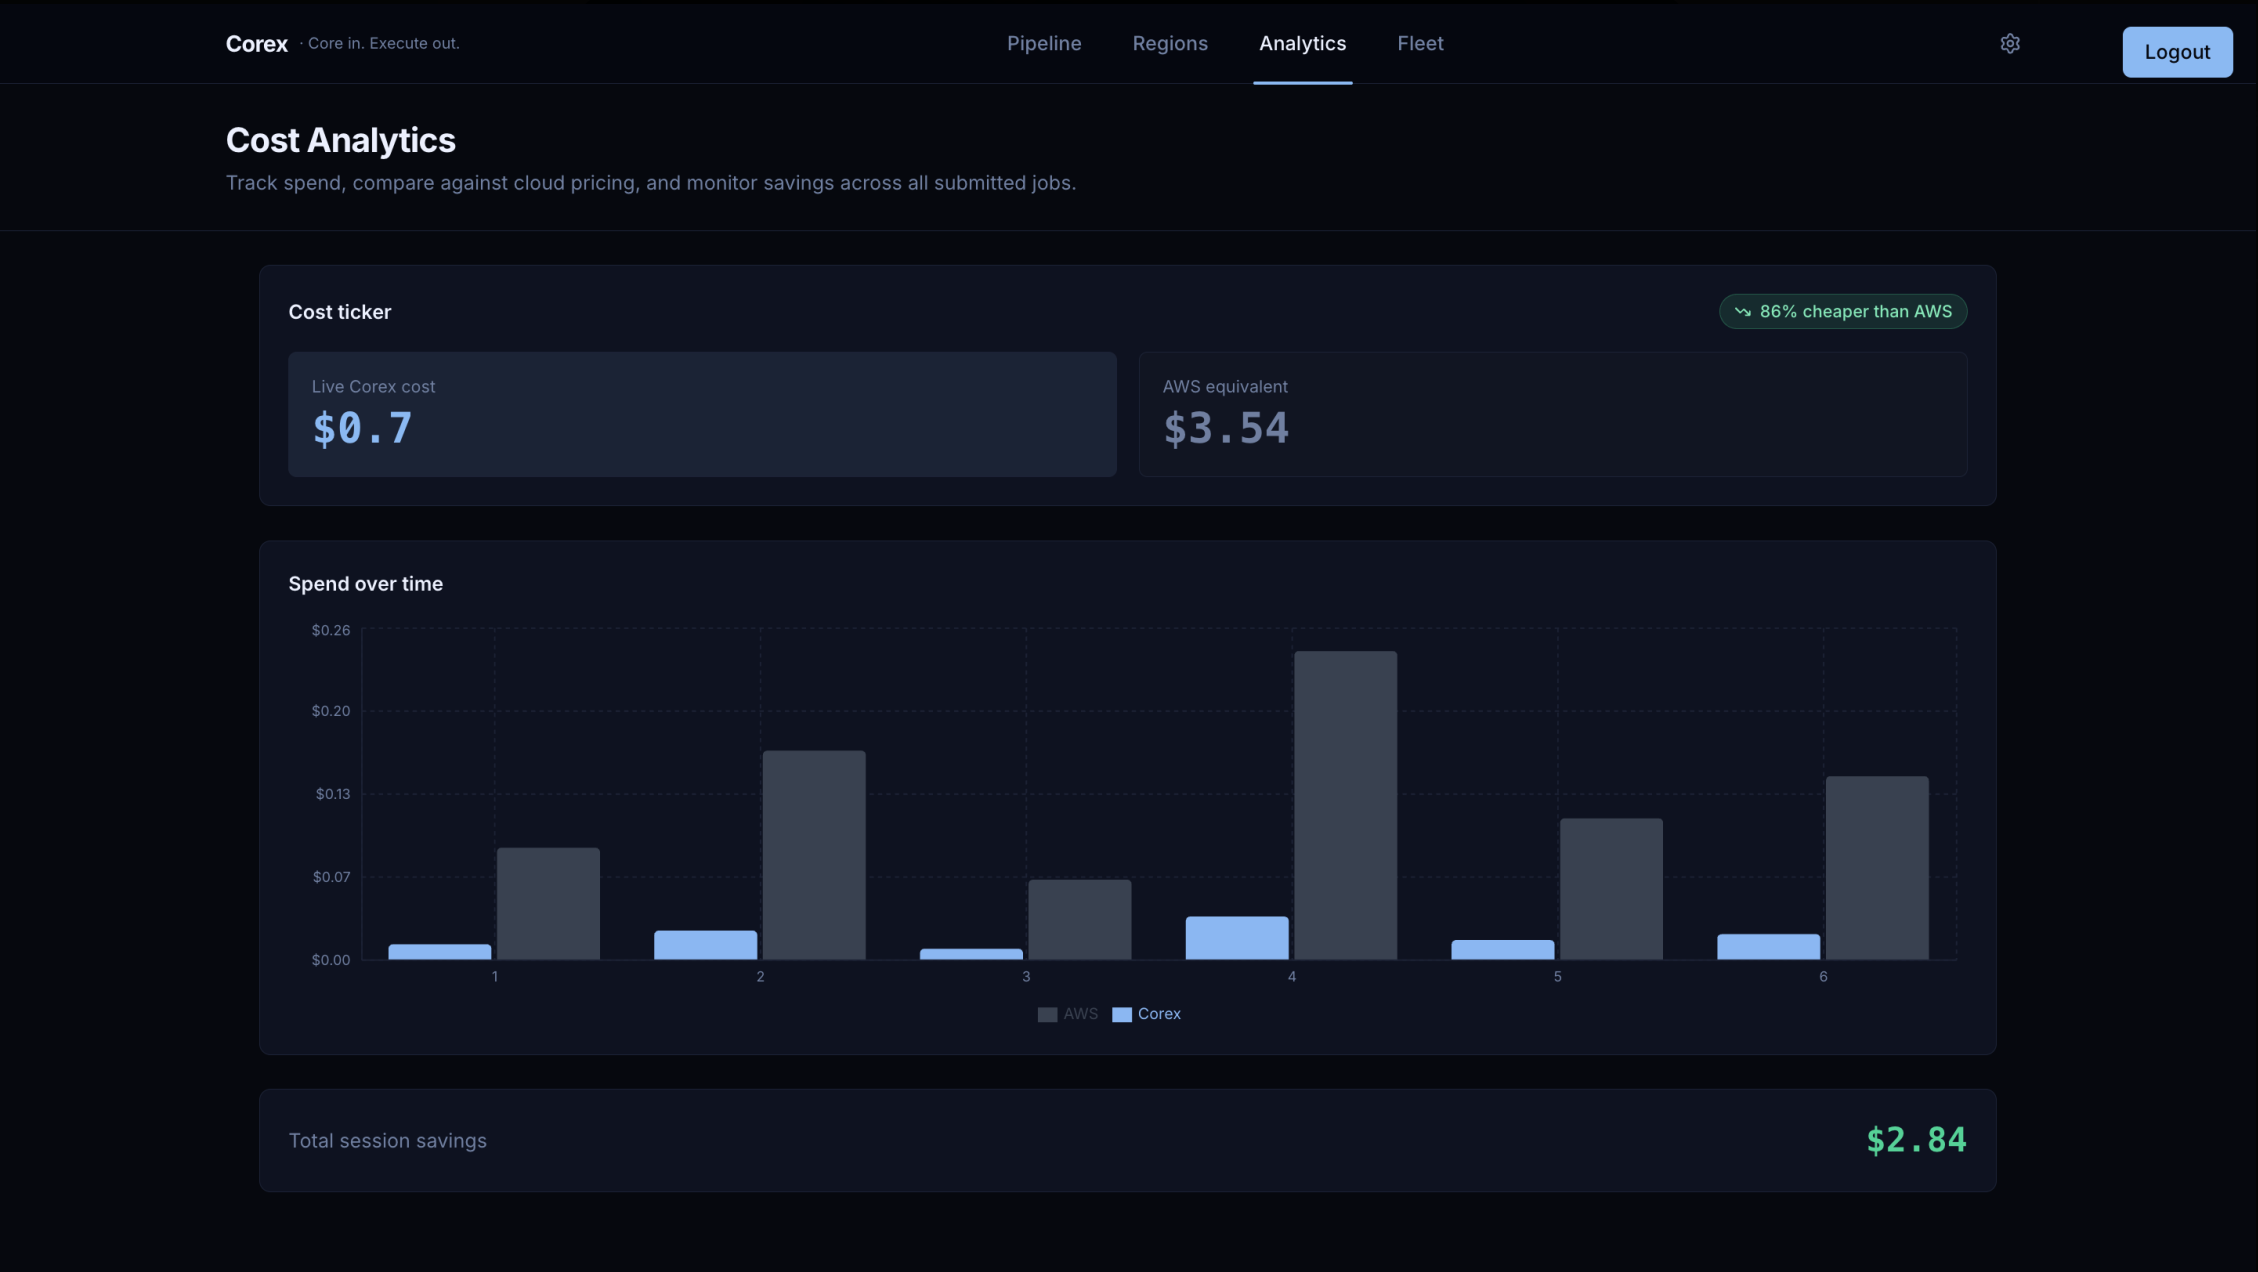This screenshot has height=1272, width=2258.
Task: Click the Total session savings amount $2.84
Action: [1916, 1140]
